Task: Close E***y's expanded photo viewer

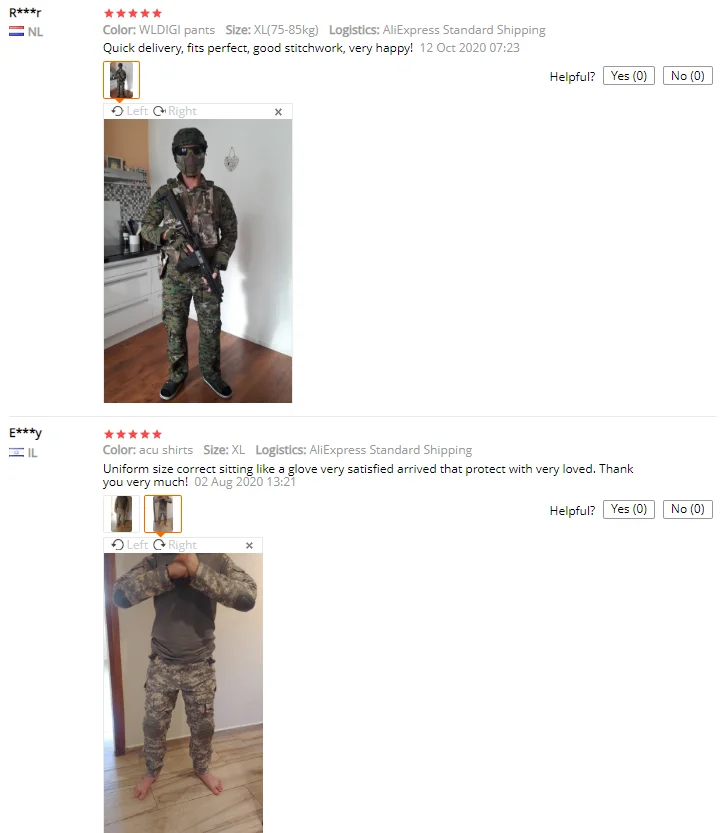Action: click(249, 546)
